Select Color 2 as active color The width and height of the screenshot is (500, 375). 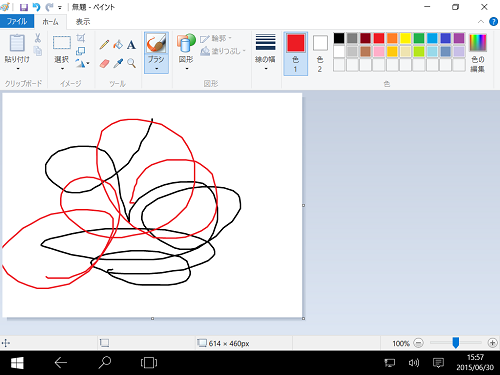(x=320, y=54)
